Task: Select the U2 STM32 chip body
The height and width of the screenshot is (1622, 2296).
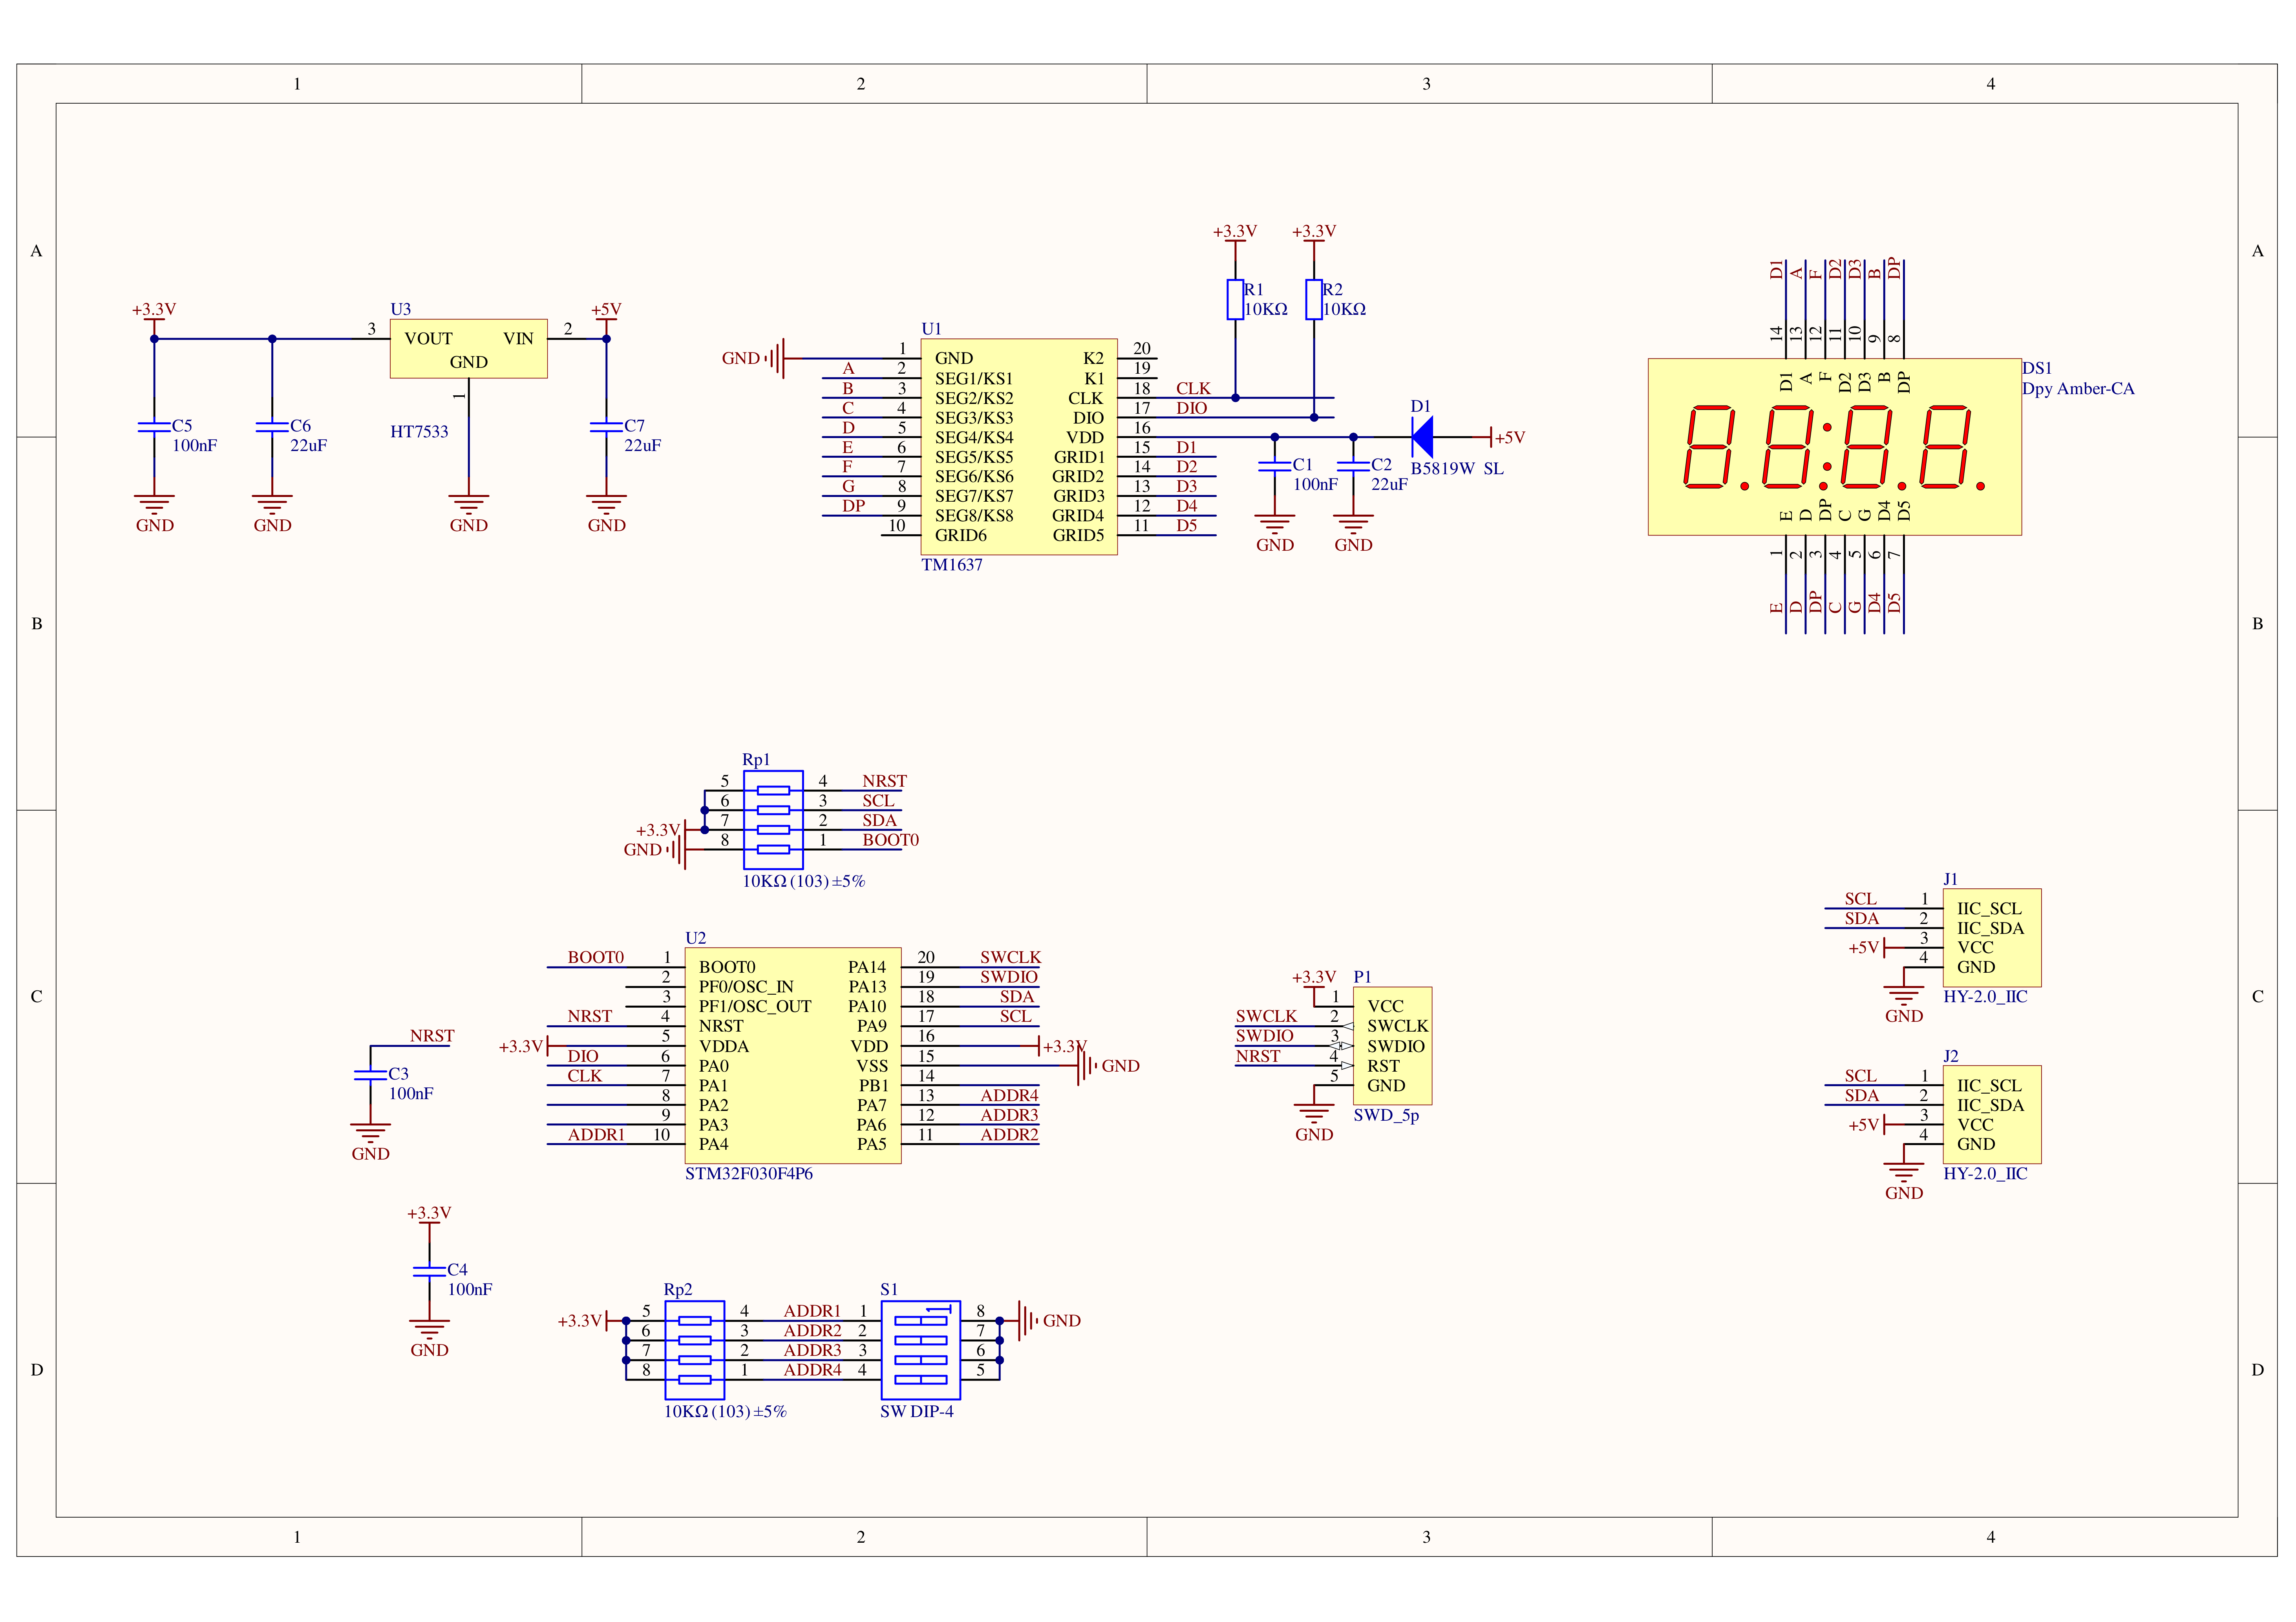Action: point(793,1056)
